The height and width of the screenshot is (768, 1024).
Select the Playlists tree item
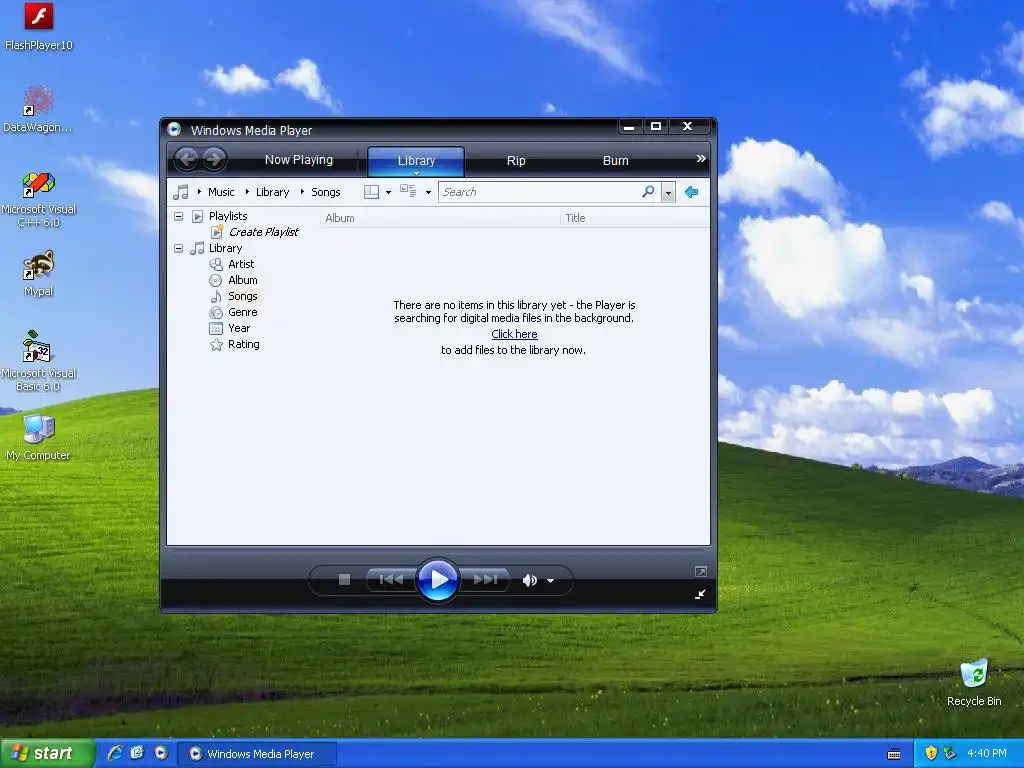pos(228,216)
